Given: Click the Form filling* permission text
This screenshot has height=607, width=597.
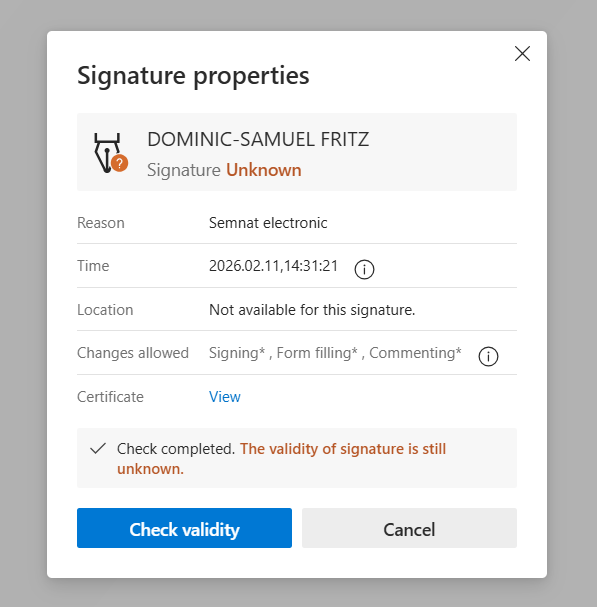Looking at the screenshot, I should [x=317, y=353].
